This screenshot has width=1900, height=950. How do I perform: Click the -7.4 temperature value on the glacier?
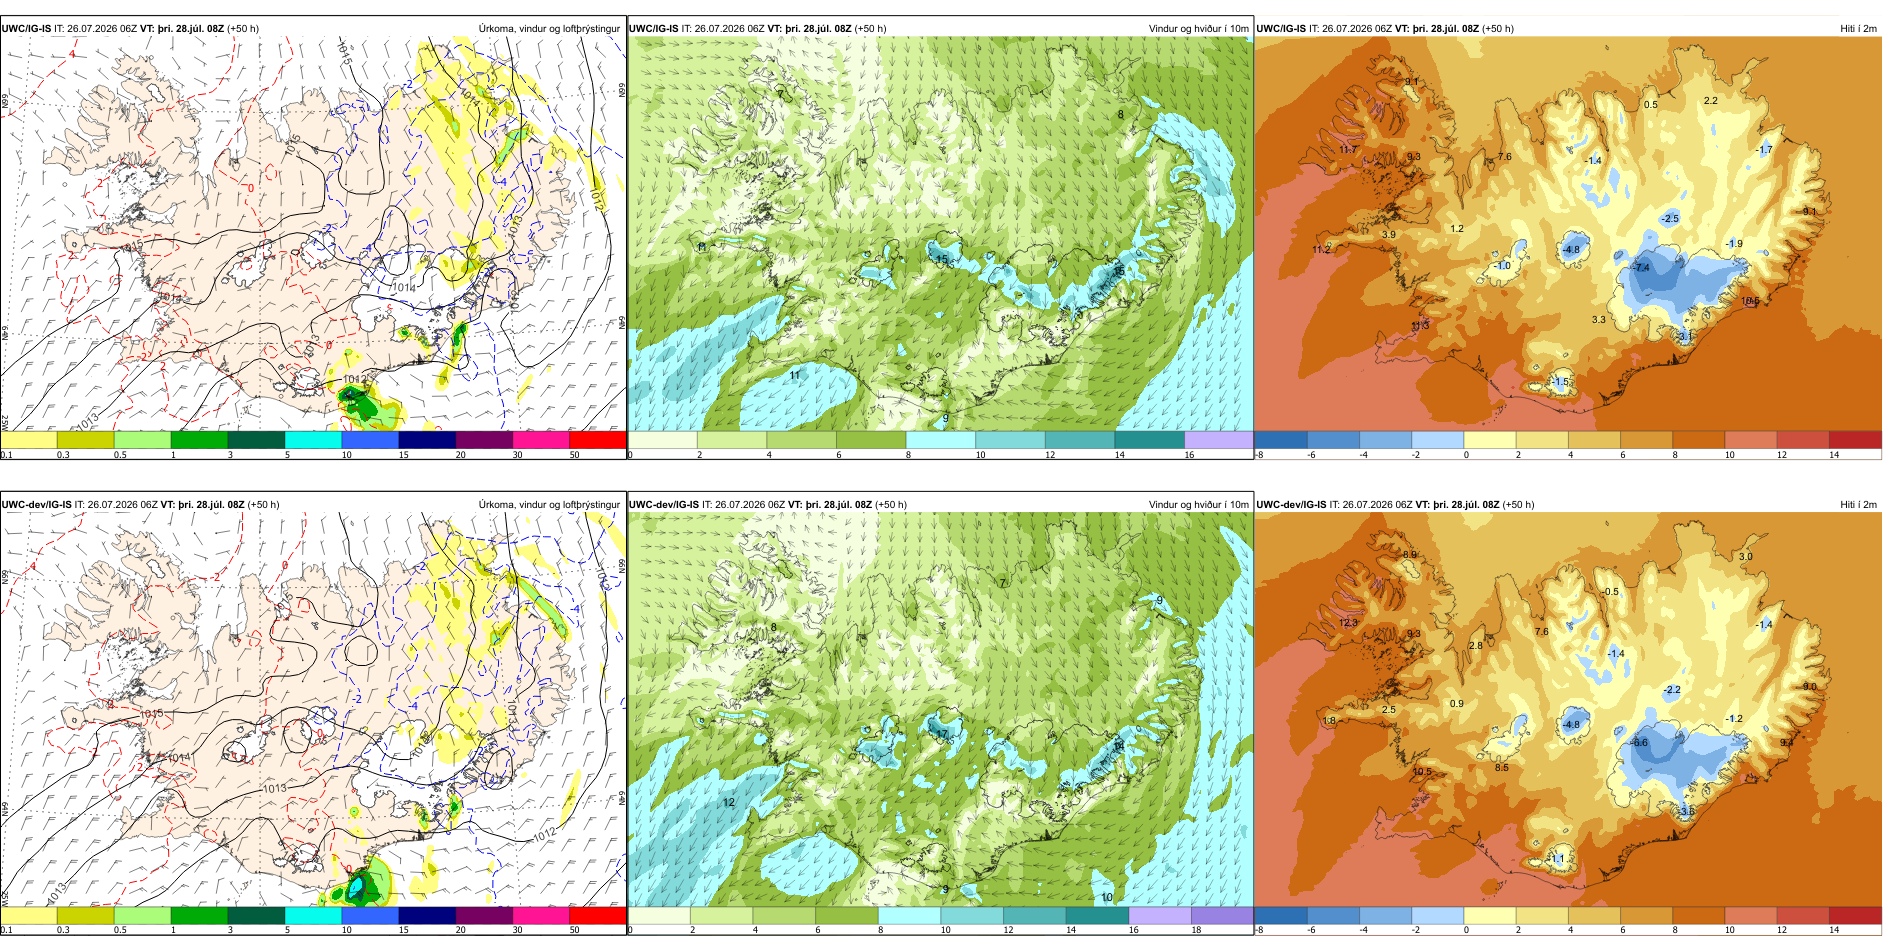[x=1641, y=268]
